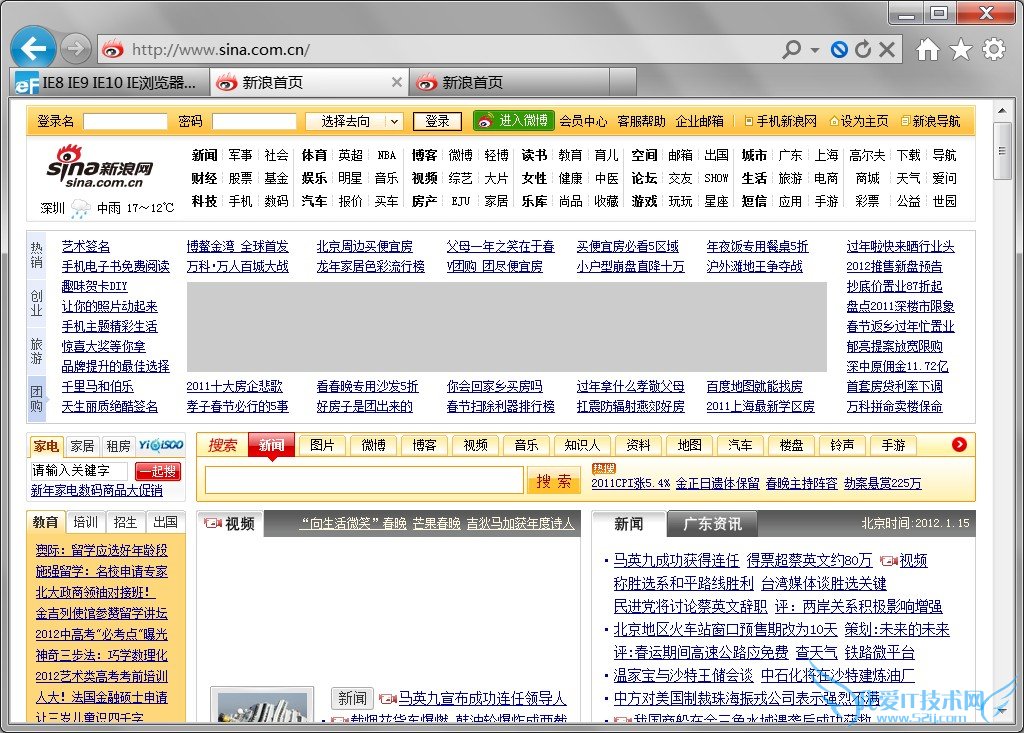Click the 登录名 username input field
The height and width of the screenshot is (733, 1024).
pyautogui.click(x=125, y=121)
